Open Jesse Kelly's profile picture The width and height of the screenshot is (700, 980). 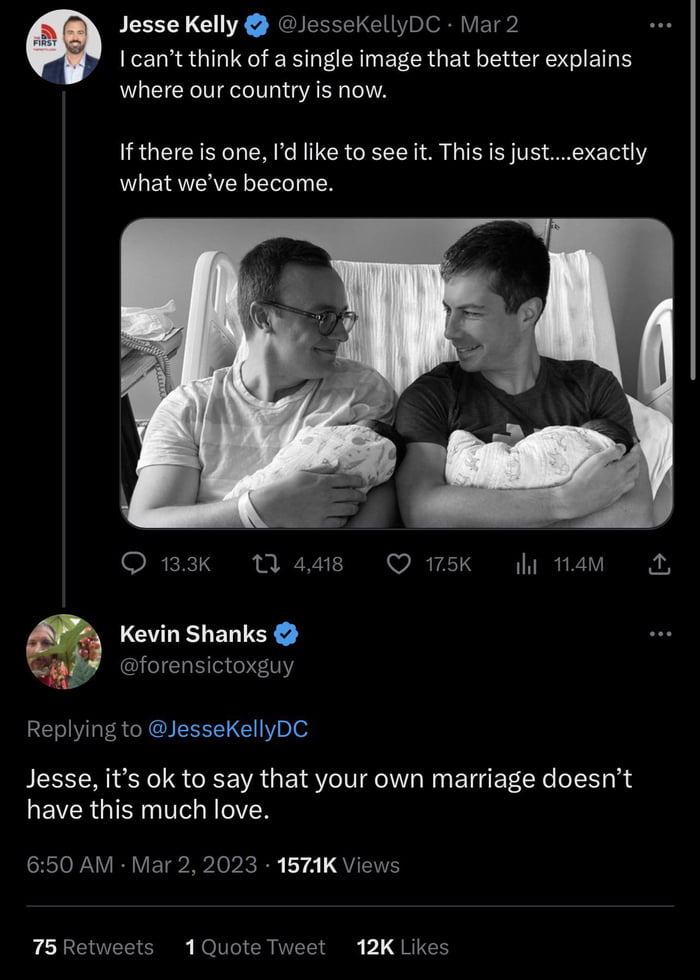coord(64,45)
